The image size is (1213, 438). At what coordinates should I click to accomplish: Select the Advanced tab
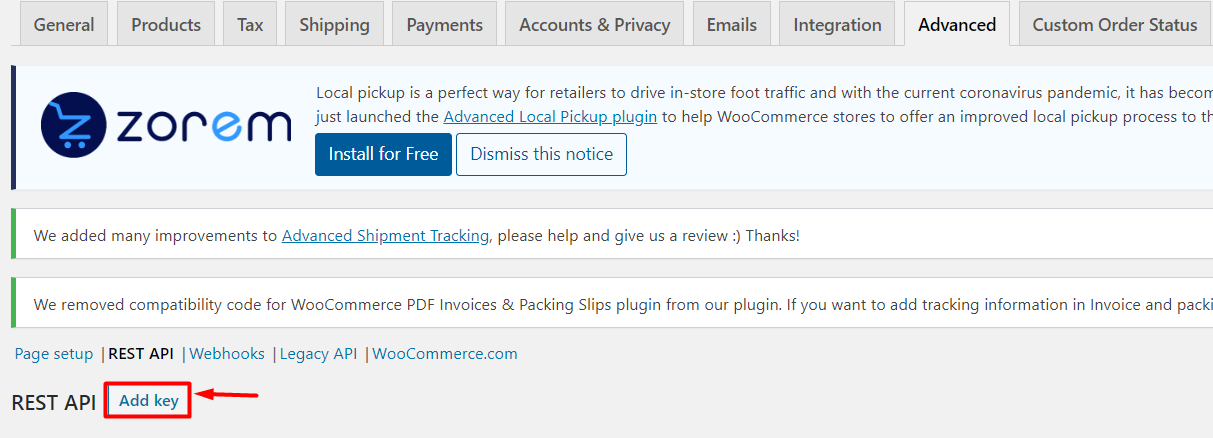957,24
